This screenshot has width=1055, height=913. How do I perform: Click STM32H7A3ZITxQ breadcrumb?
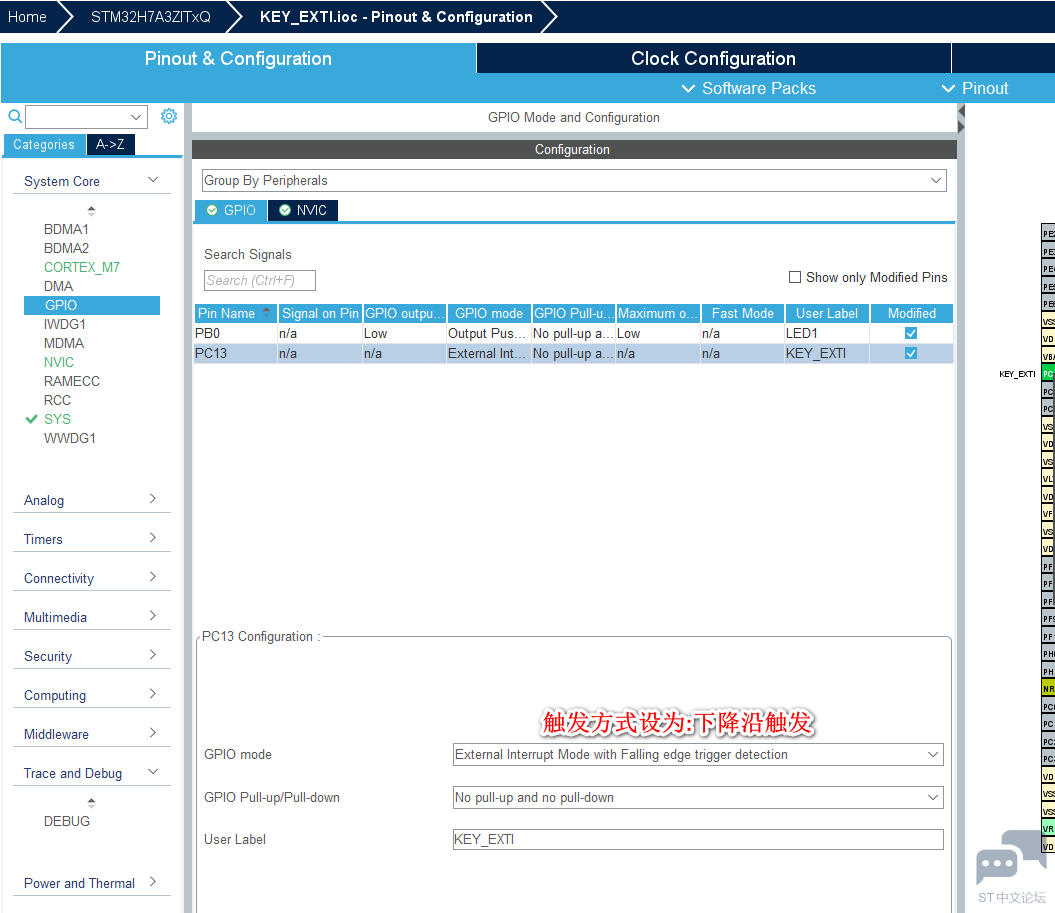(151, 17)
